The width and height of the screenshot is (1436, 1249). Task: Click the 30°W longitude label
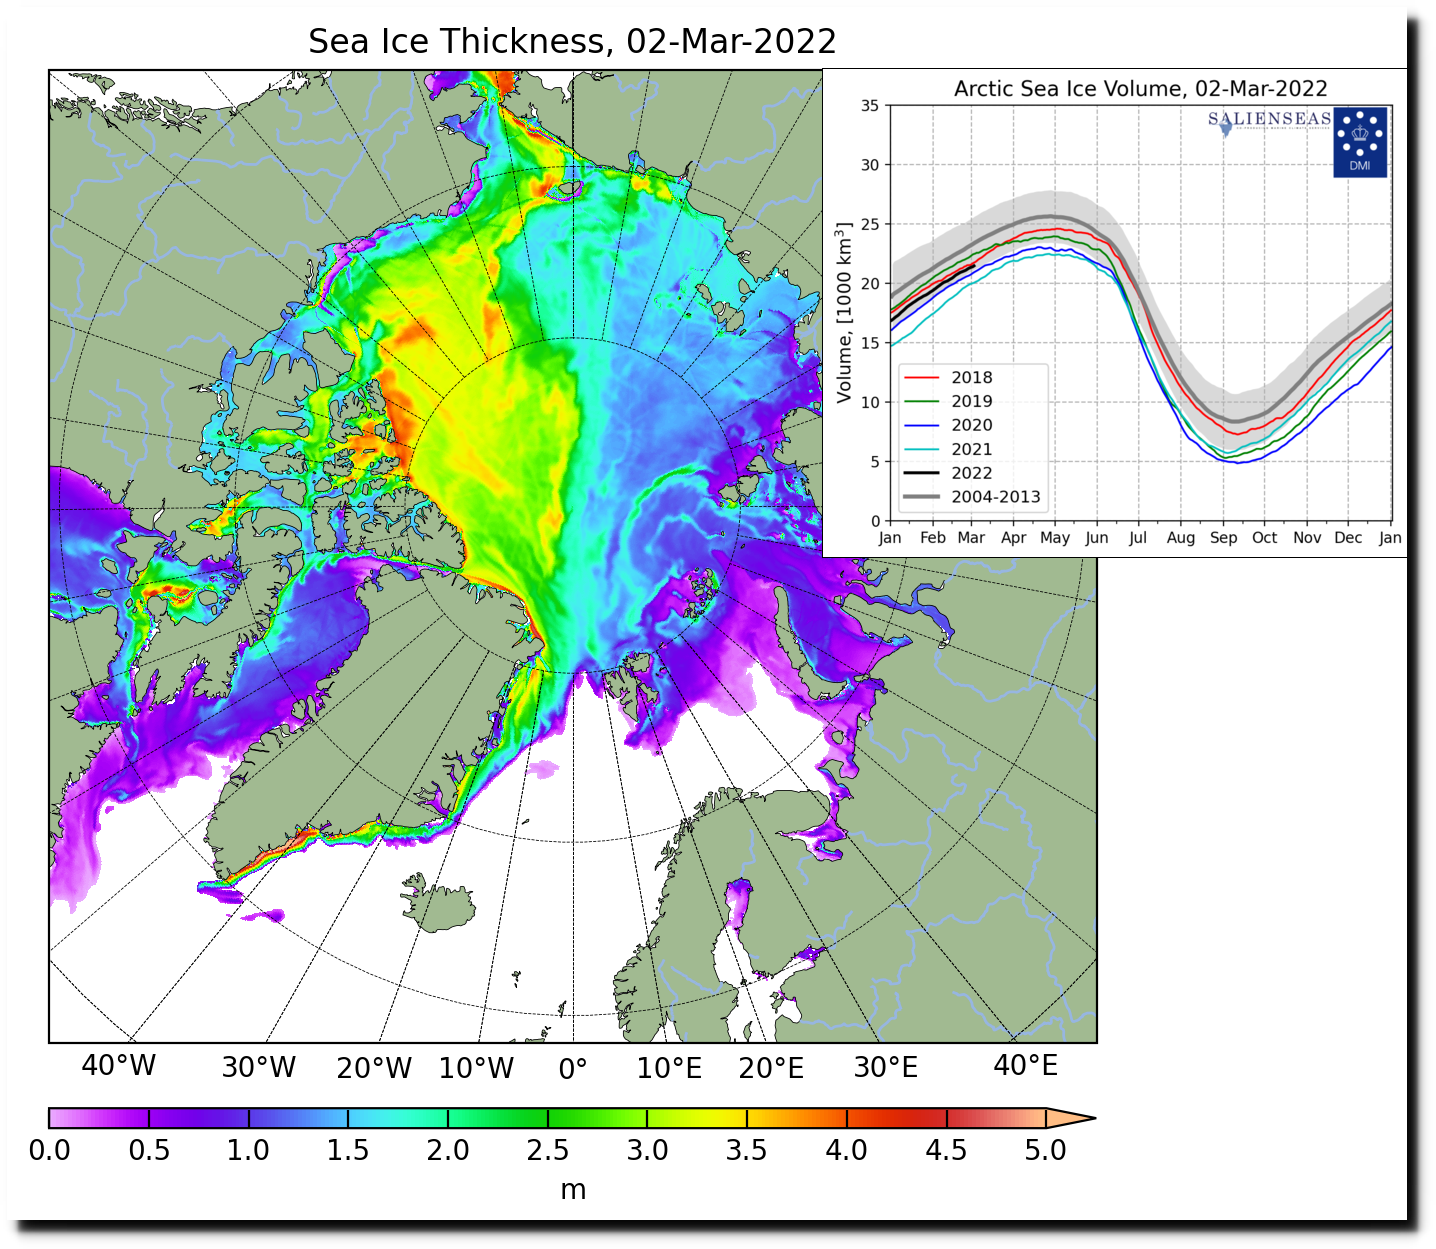[x=259, y=1067]
